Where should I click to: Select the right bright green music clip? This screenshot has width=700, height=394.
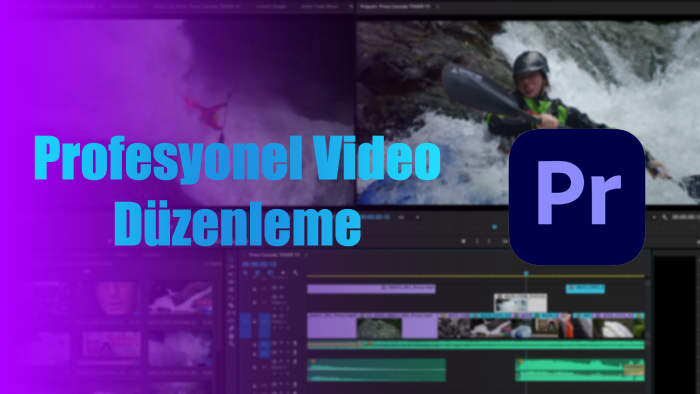580,370
